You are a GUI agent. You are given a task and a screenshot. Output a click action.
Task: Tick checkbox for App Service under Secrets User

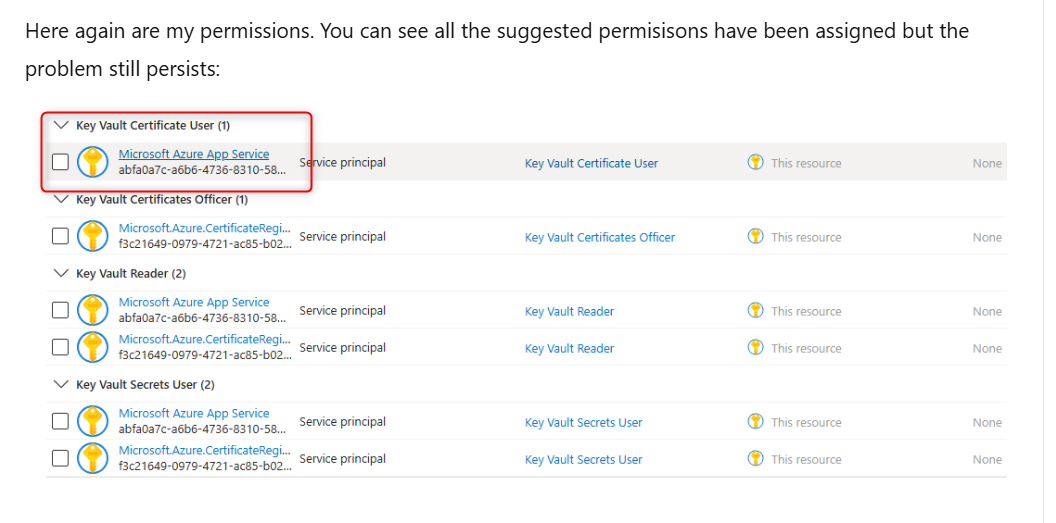60,421
